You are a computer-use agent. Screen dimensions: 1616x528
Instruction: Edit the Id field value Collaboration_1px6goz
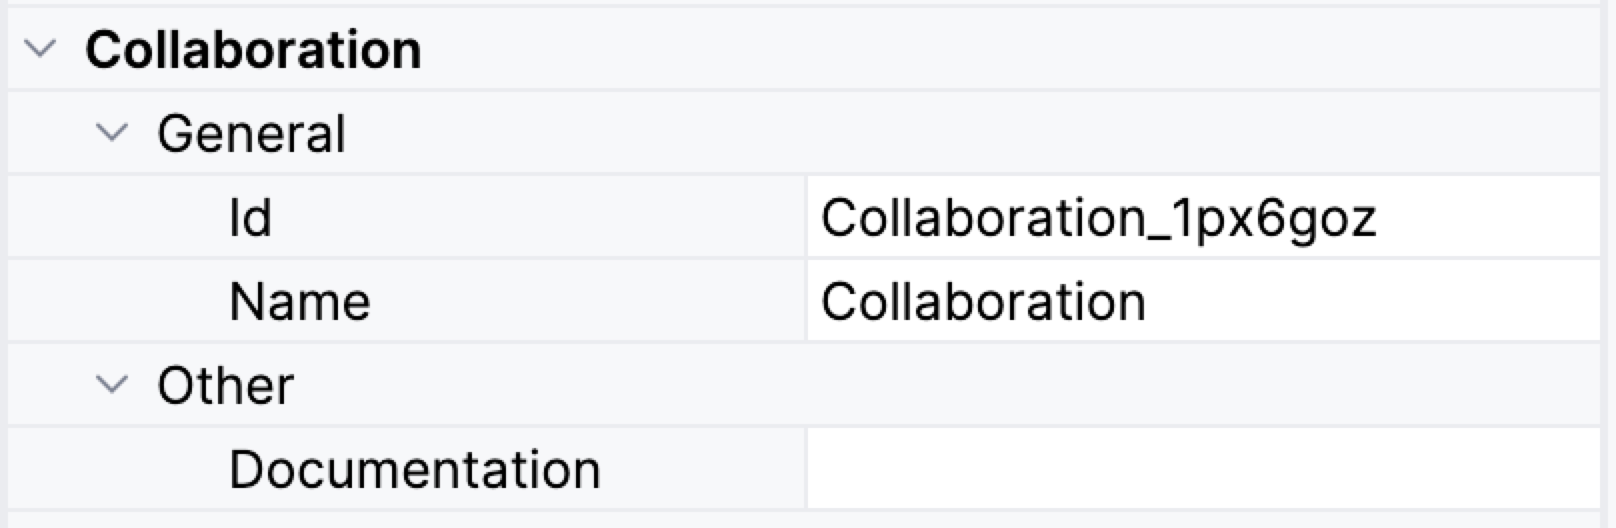[x=1098, y=218]
